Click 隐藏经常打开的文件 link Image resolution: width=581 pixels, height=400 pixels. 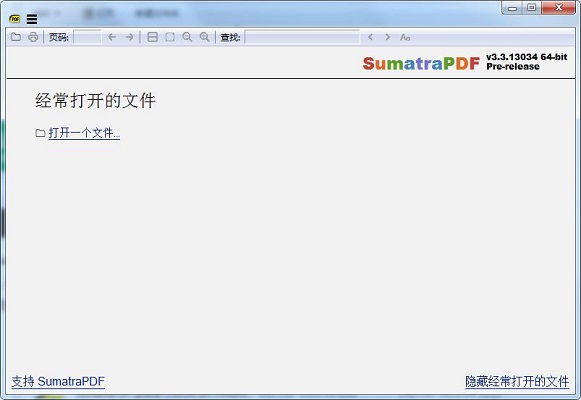pos(517,381)
